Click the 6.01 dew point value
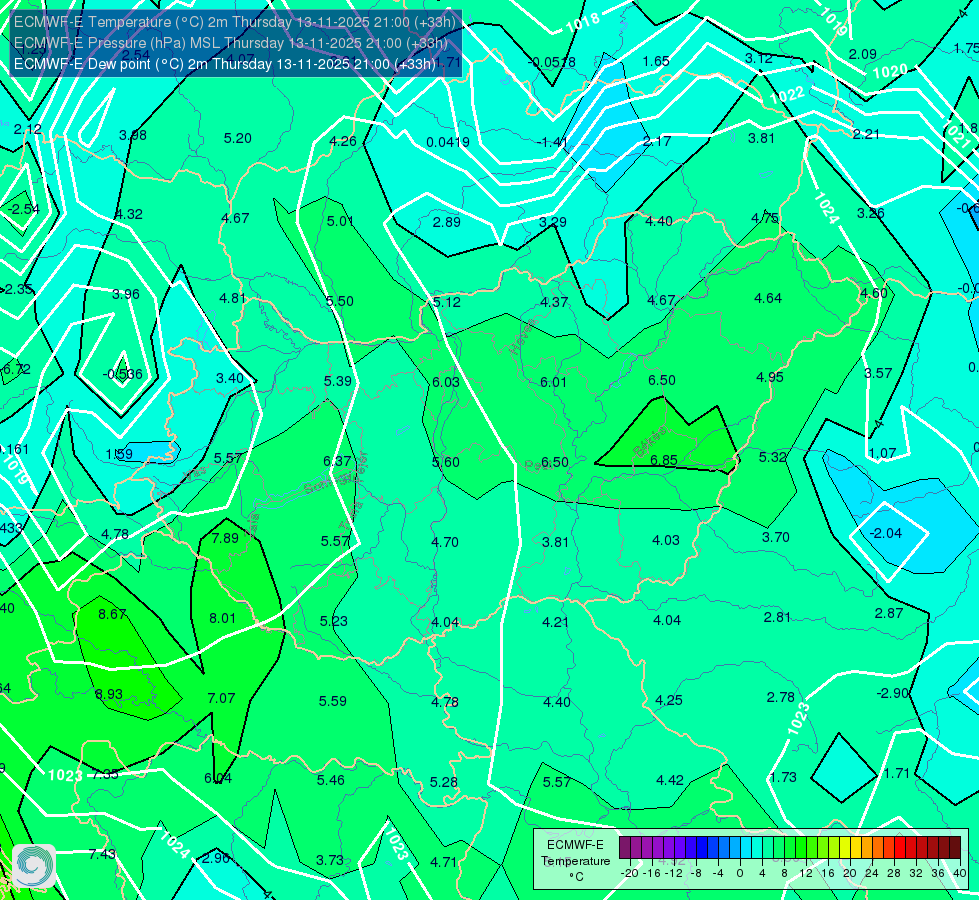 point(553,382)
